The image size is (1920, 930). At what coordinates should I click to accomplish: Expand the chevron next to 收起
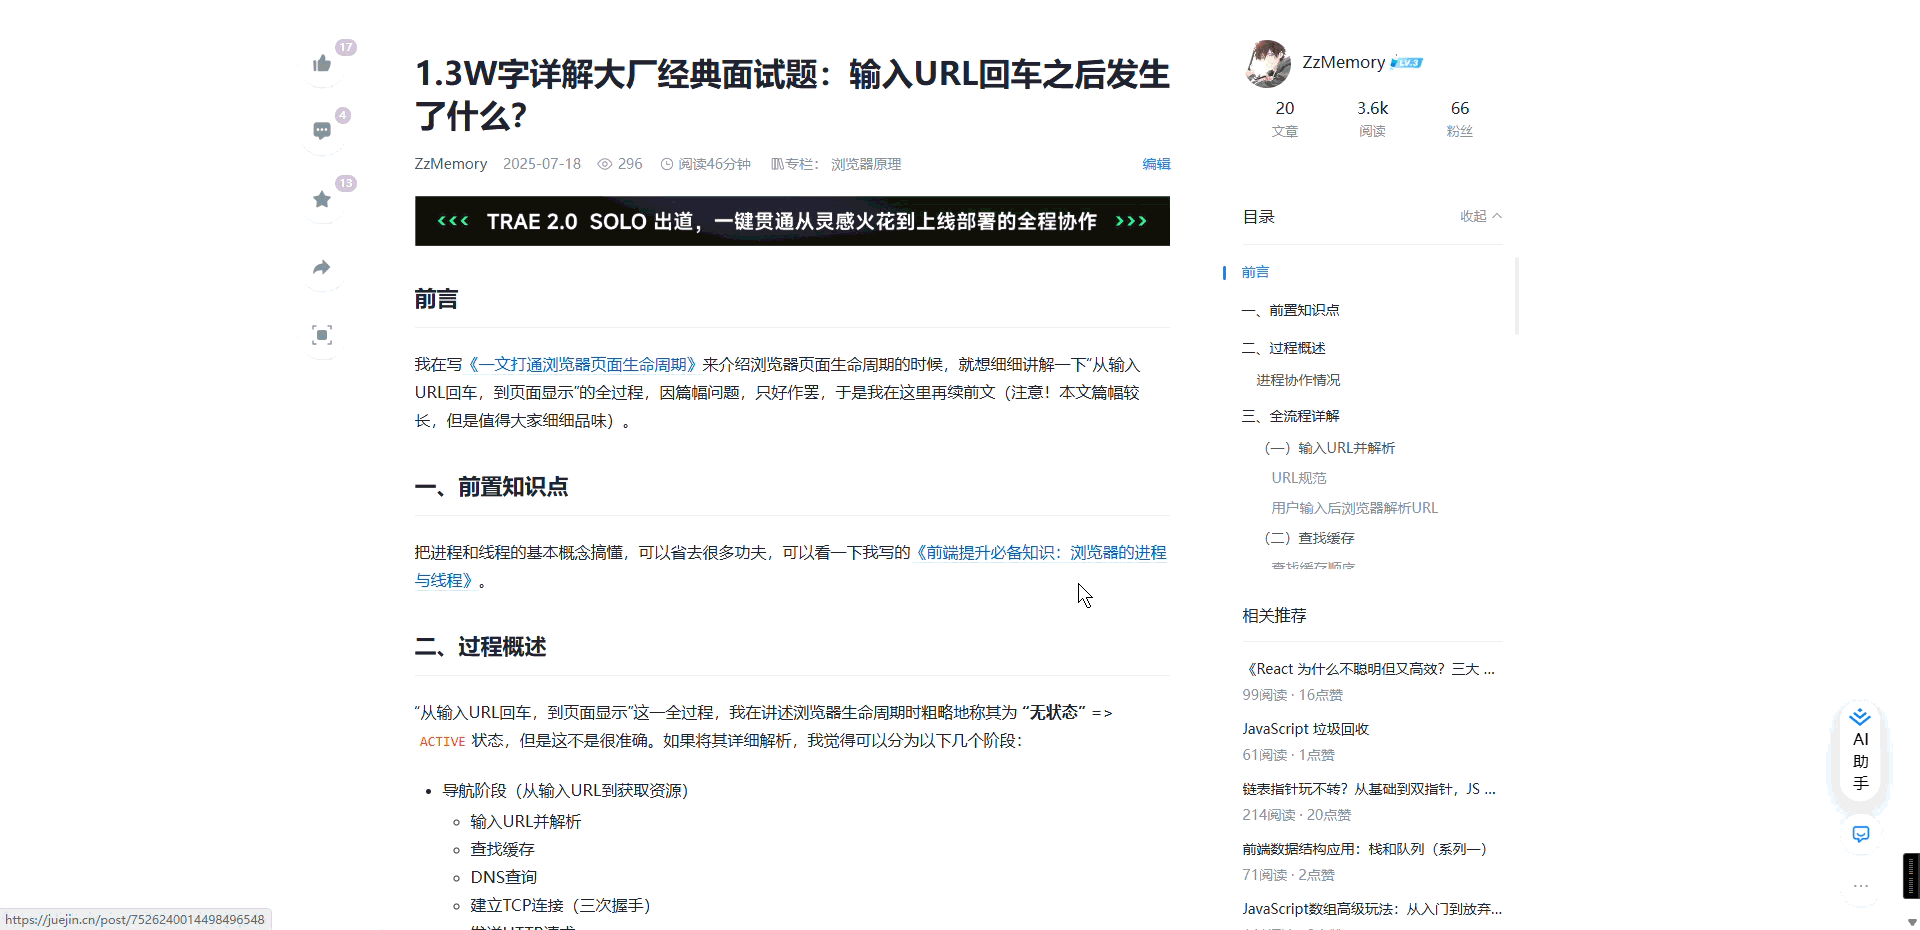[1497, 215]
